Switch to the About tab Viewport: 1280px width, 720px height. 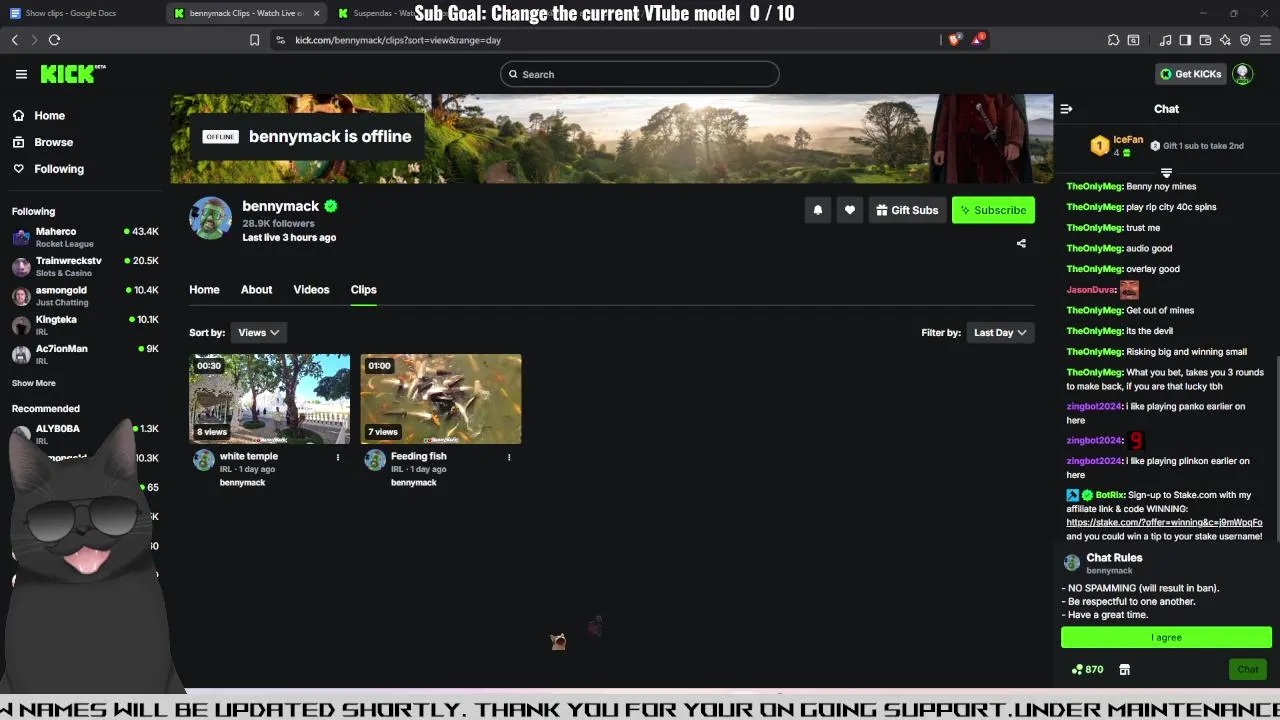pyautogui.click(x=256, y=289)
